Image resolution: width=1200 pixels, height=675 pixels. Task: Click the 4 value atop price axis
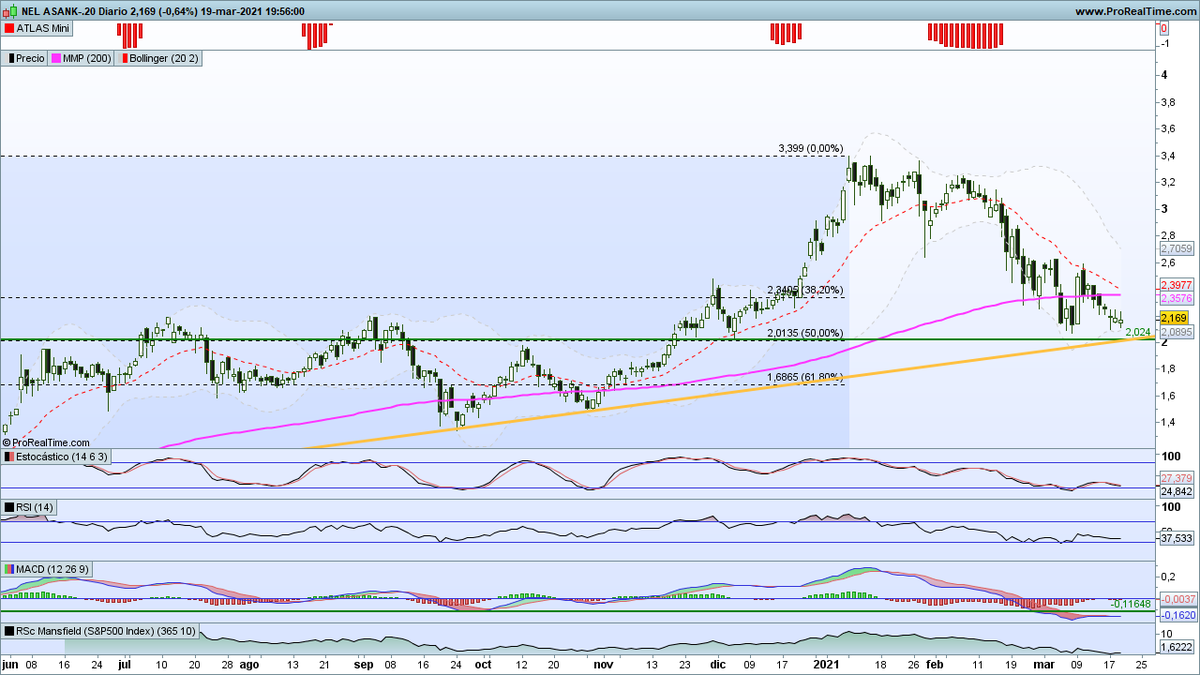tap(1164, 75)
